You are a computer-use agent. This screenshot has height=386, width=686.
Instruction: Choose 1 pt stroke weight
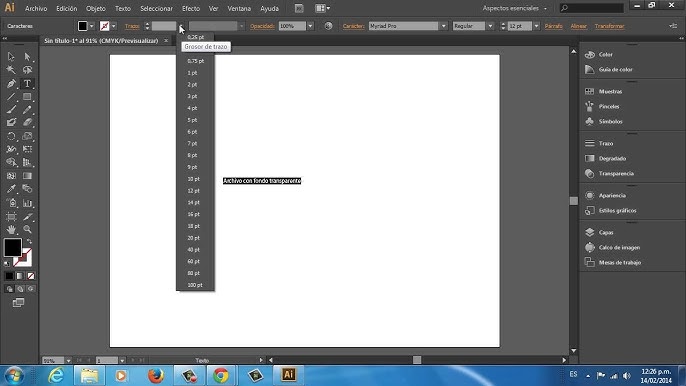pyautogui.click(x=195, y=73)
